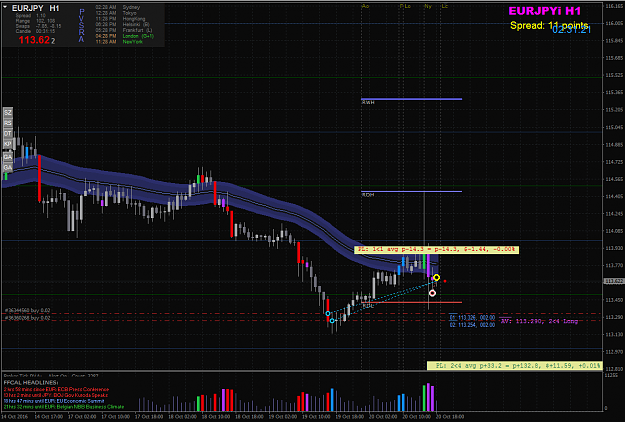Click the yellow circle price marker
This screenshot has height=422, width=625.
point(436,277)
